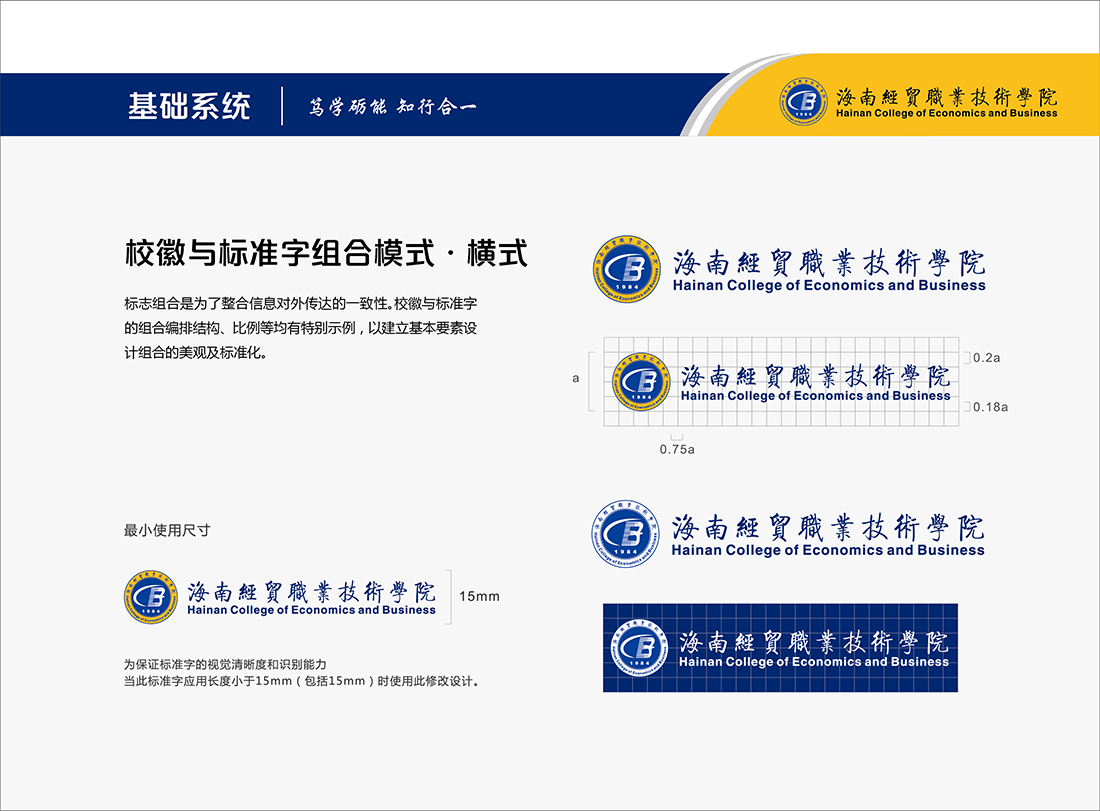Select the 0.75a spacing label
Screen dimensions: 1100x811
pyautogui.click(x=677, y=450)
